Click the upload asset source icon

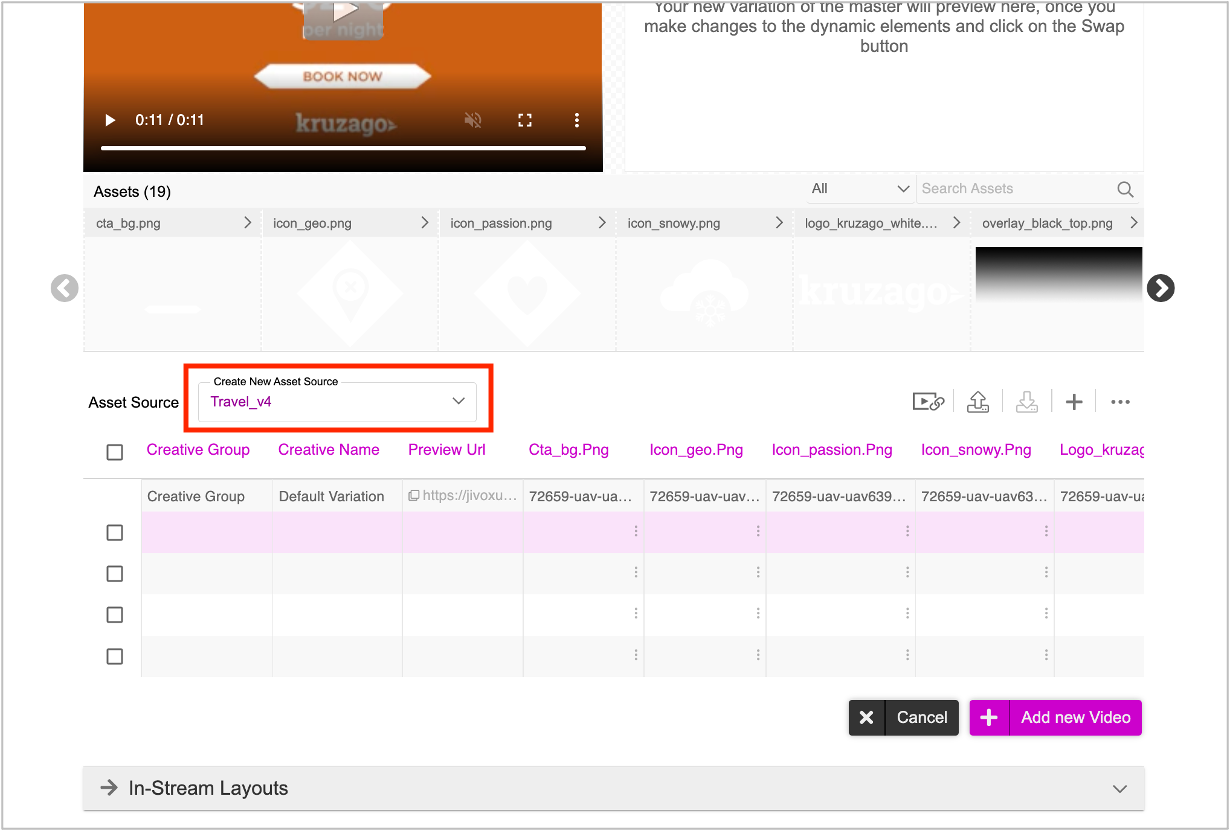978,402
